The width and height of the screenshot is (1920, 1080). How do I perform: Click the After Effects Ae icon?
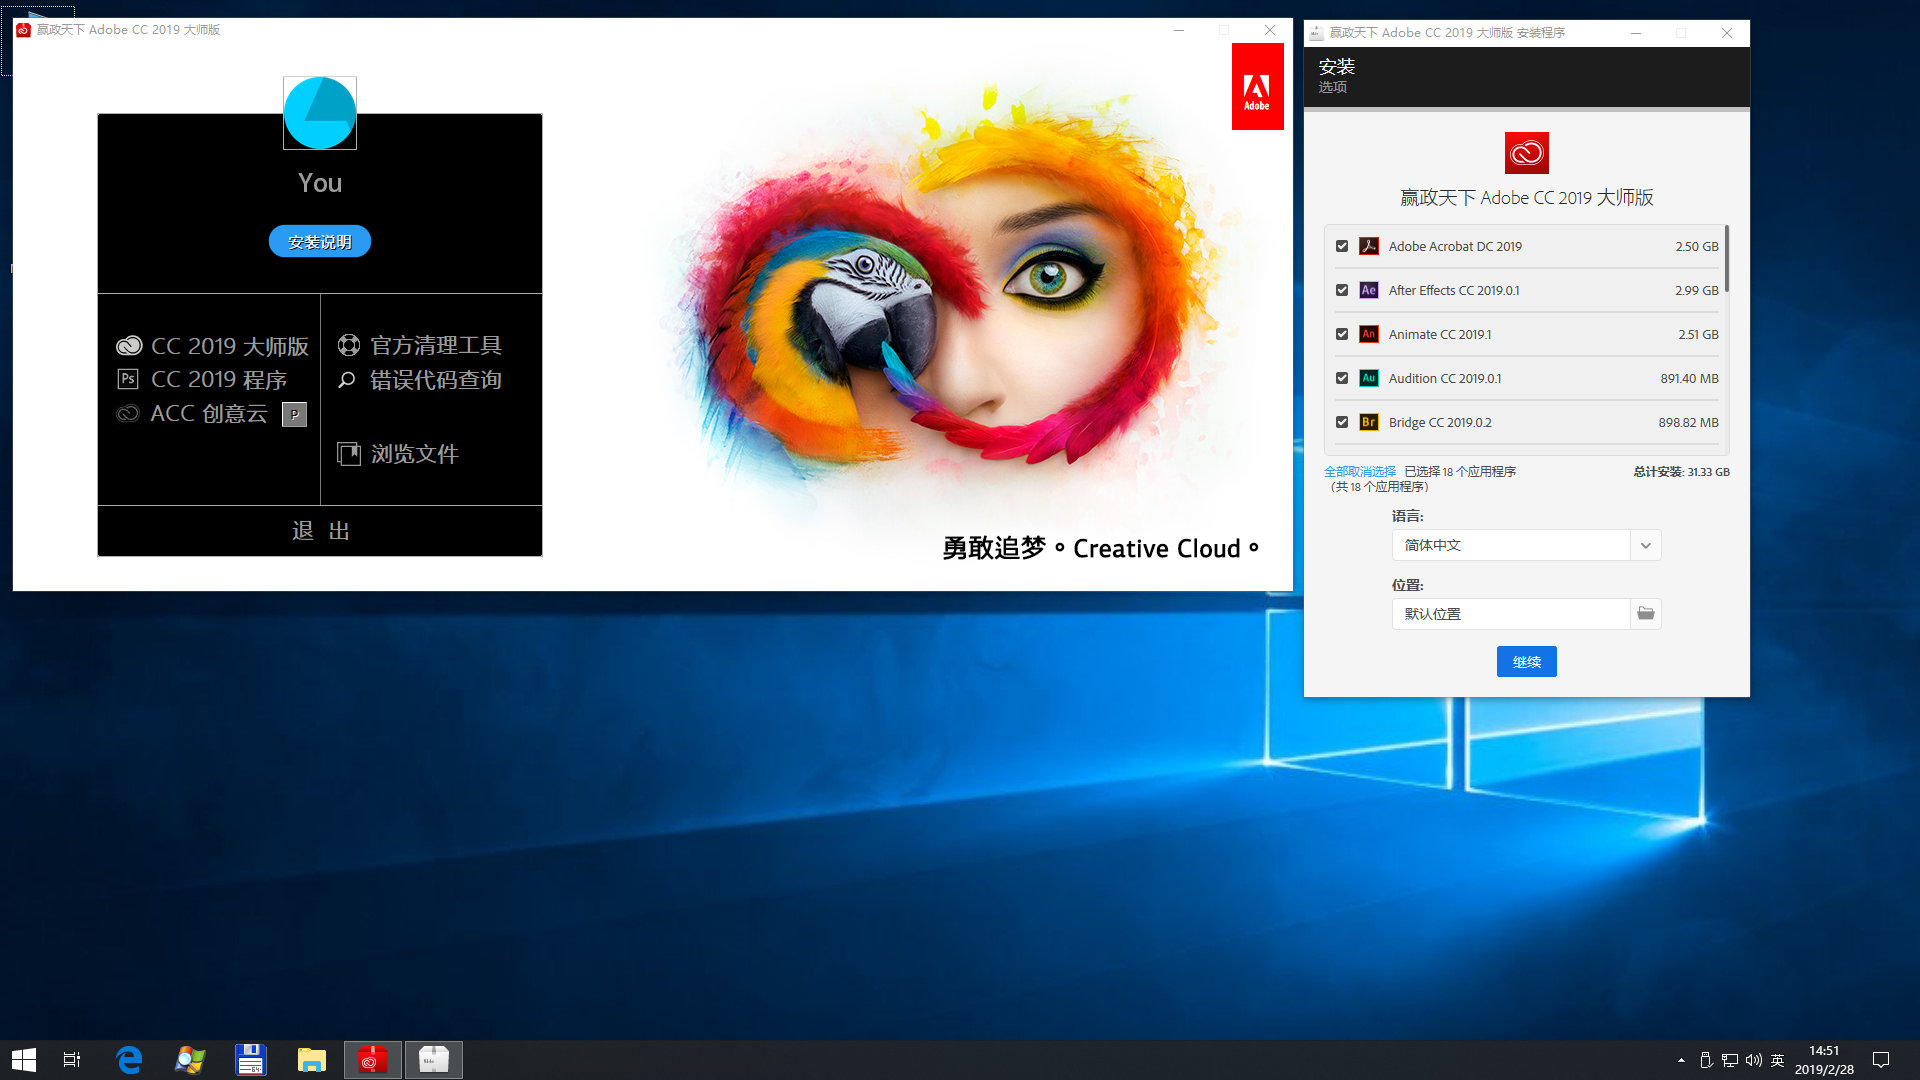(1369, 290)
